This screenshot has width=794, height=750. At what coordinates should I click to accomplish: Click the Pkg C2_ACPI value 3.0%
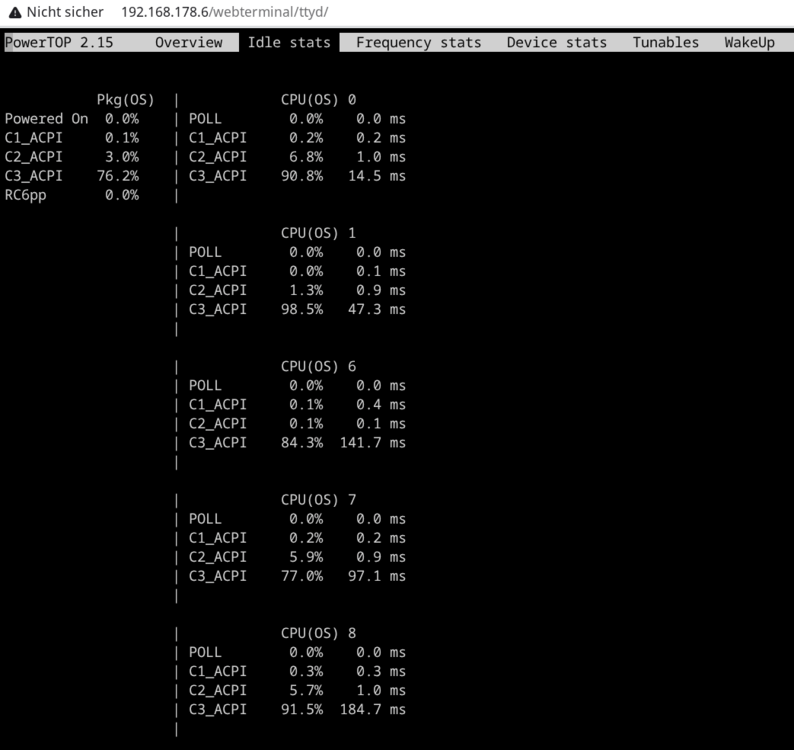click(x=122, y=157)
